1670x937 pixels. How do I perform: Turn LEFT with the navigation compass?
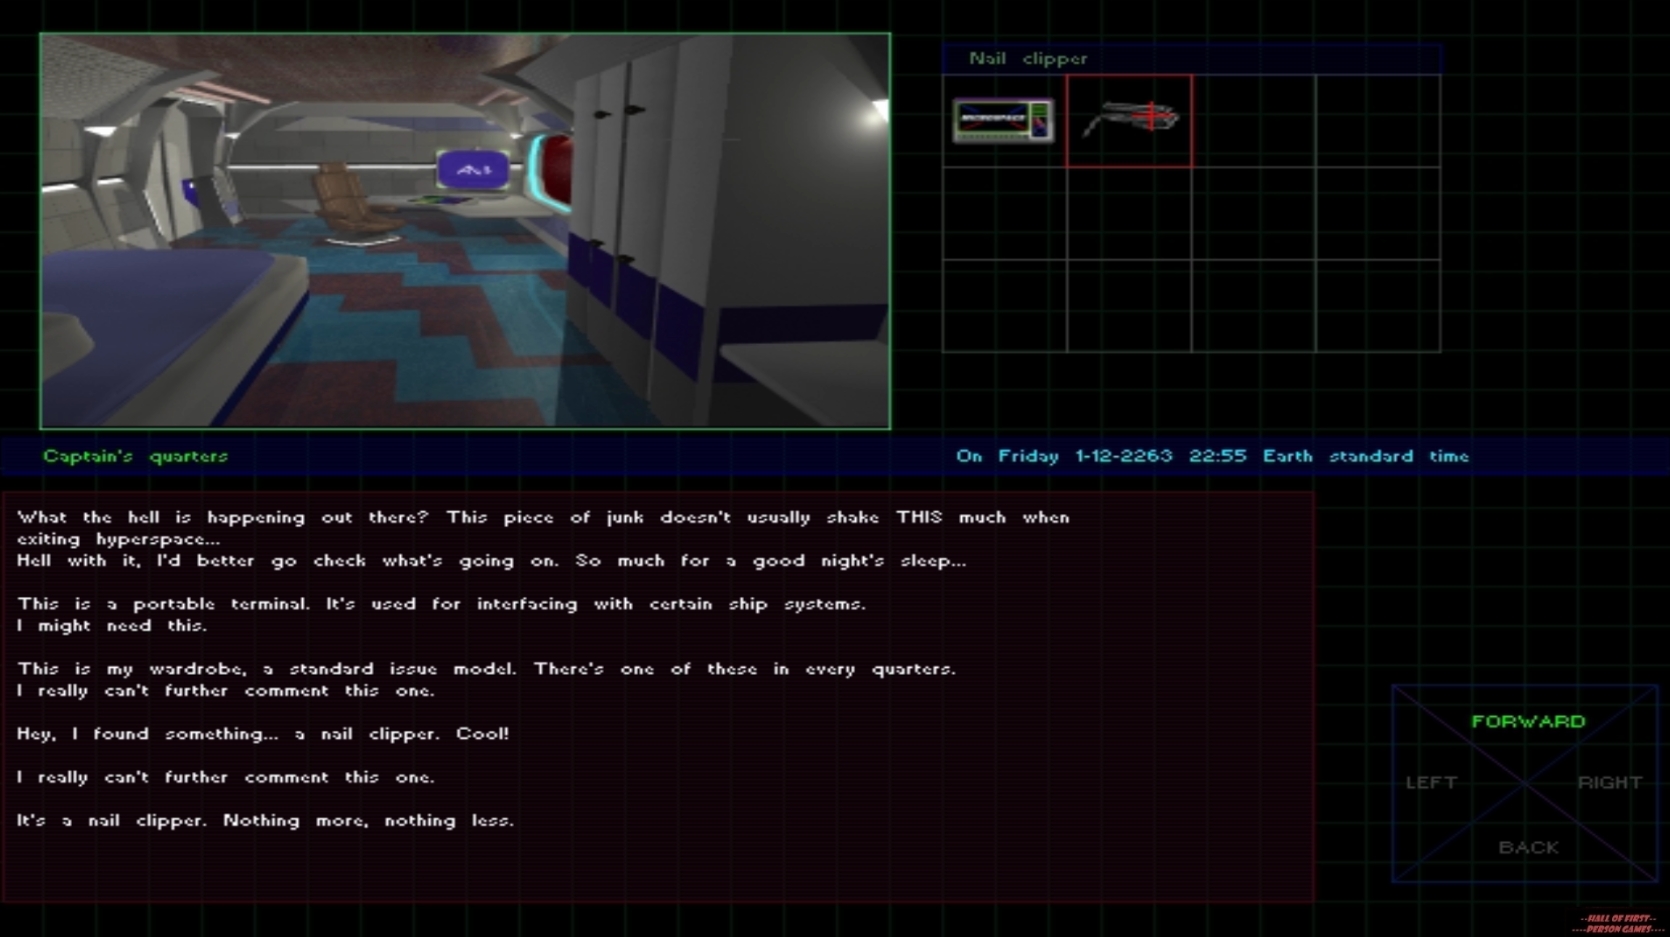point(1432,783)
